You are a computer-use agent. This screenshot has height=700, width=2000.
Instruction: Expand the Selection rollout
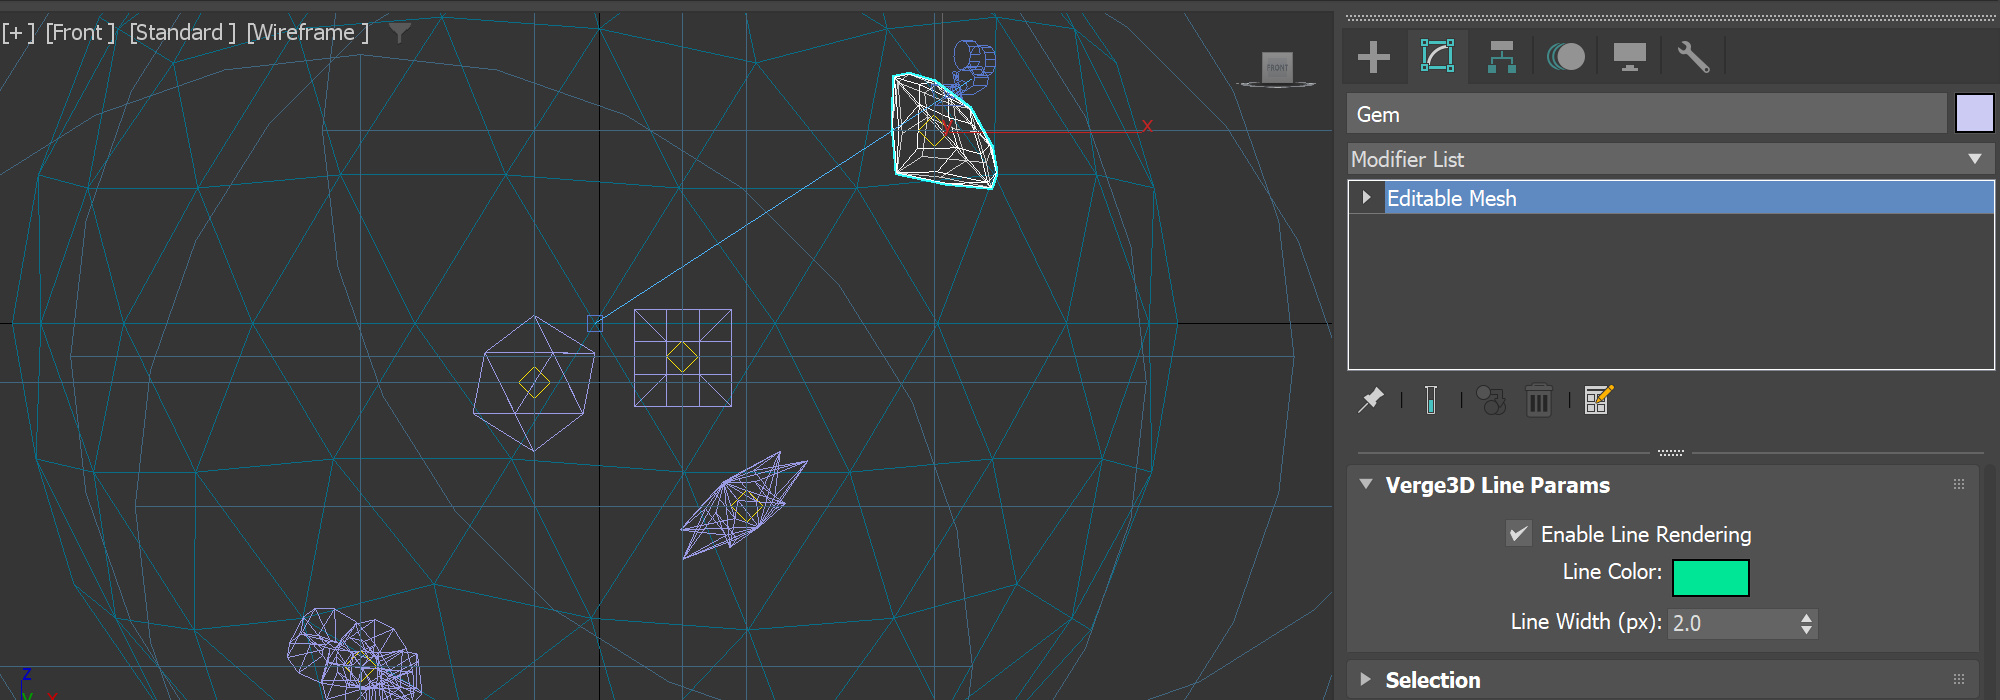(x=1366, y=679)
